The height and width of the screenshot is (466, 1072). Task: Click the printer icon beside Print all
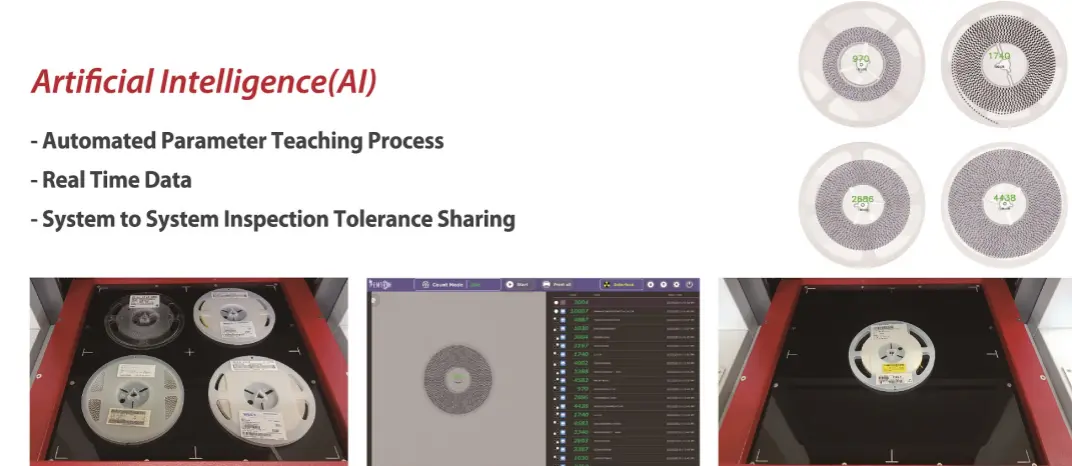coord(546,284)
